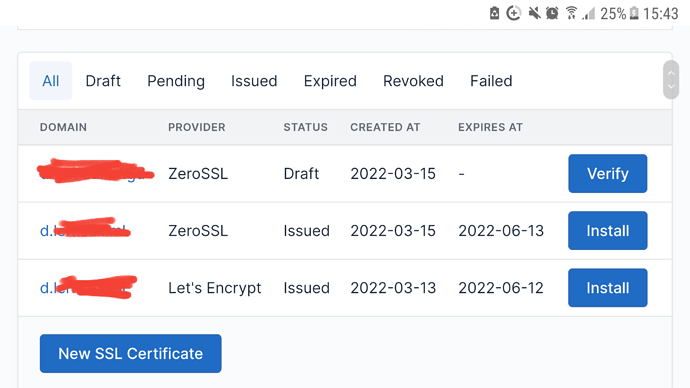
Task: Tap the muted sound status icon
Action: (534, 13)
